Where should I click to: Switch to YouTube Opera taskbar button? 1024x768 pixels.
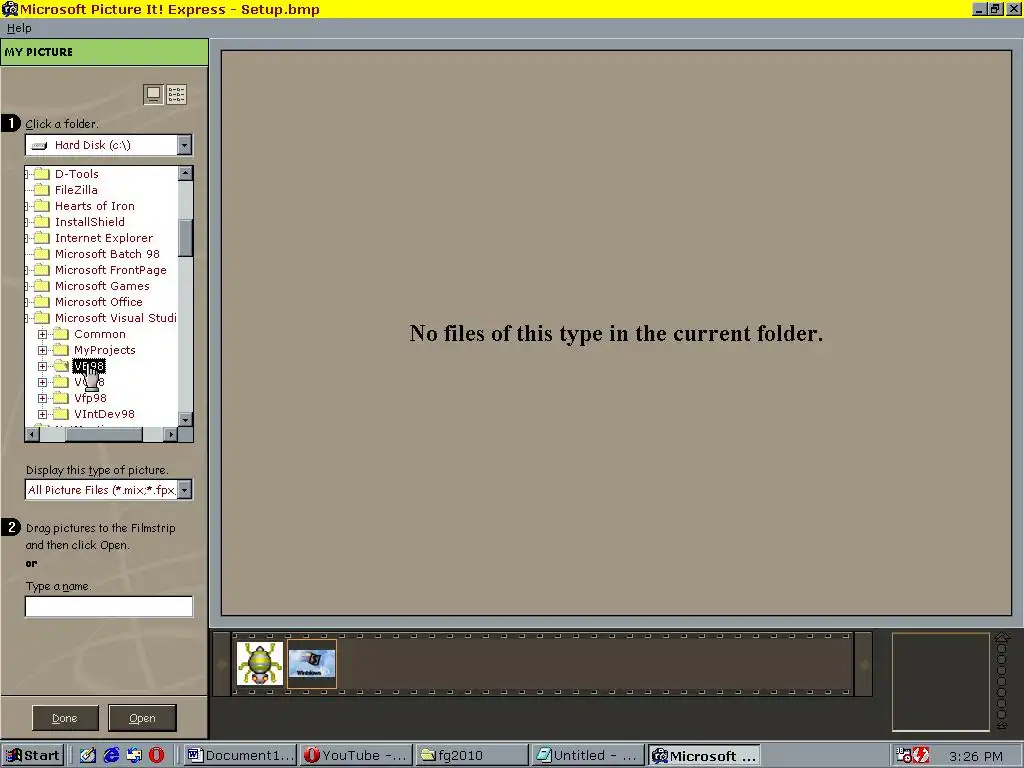(x=357, y=756)
